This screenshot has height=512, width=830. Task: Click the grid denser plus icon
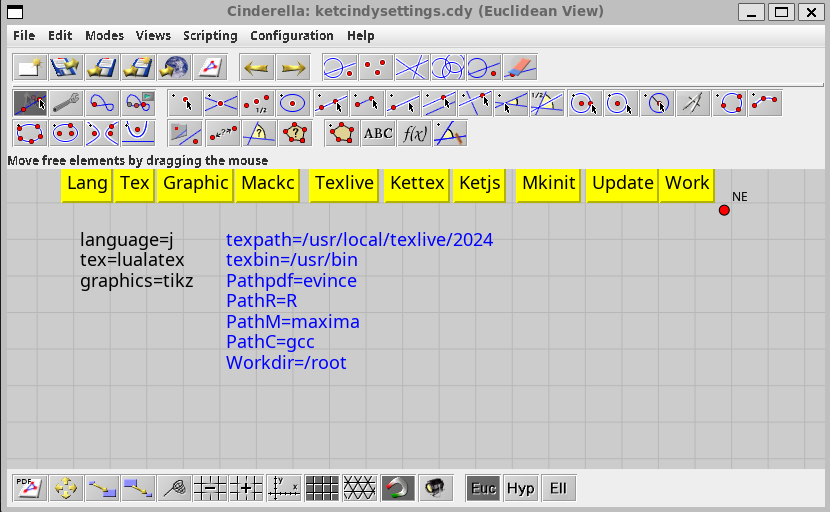246,488
